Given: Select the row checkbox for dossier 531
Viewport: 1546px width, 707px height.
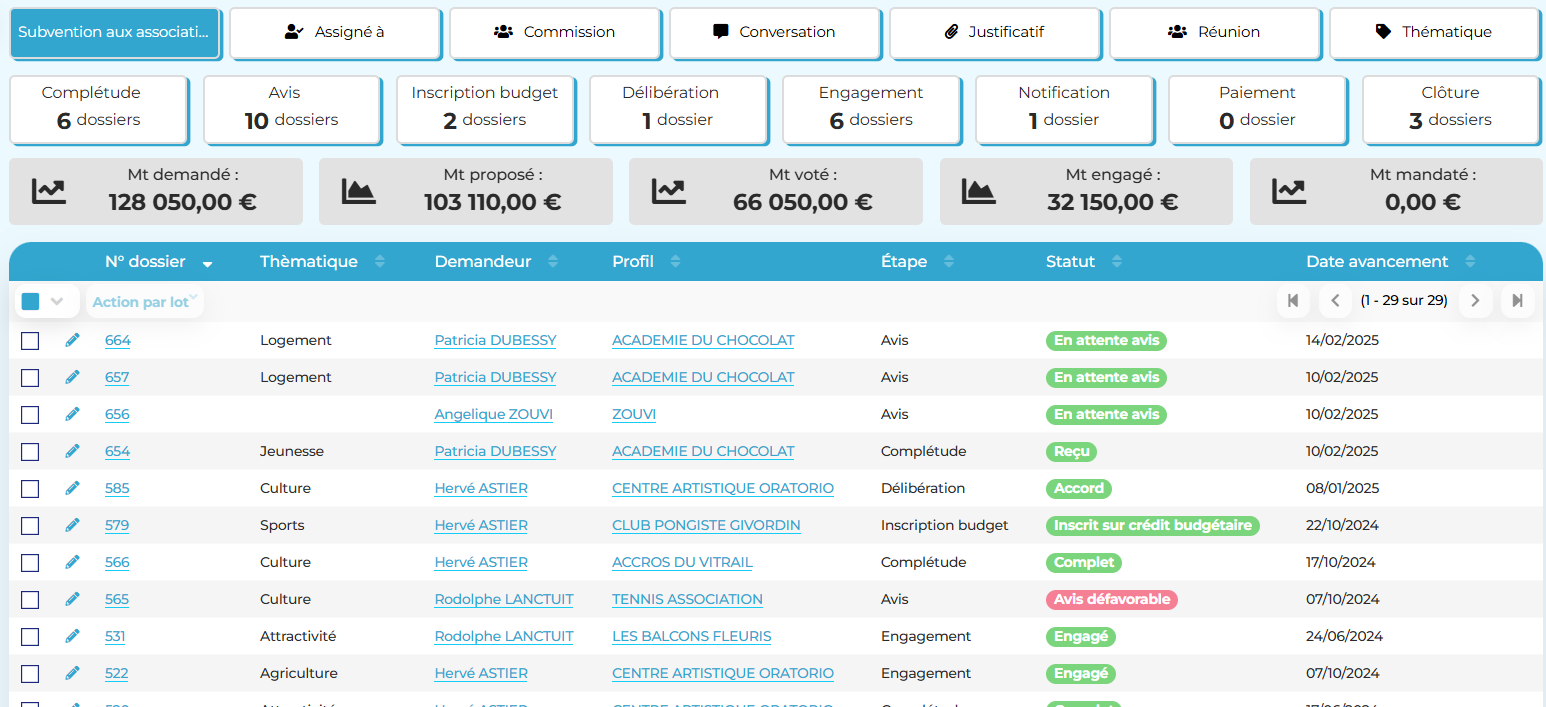Looking at the screenshot, I should pyautogui.click(x=30, y=637).
